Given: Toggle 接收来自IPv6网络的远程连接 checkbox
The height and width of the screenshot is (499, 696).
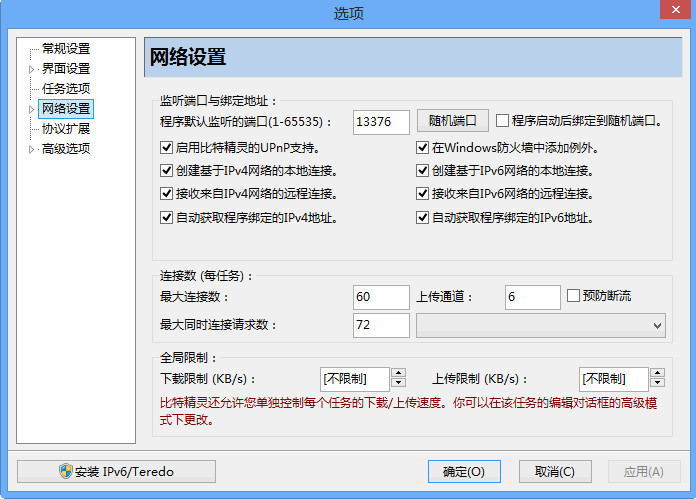Looking at the screenshot, I should [x=422, y=194].
